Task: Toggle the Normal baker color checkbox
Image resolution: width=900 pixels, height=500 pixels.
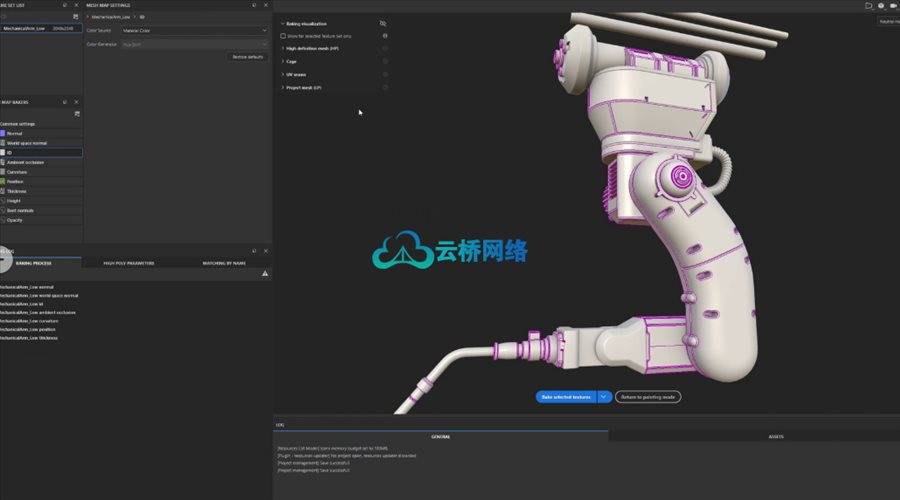Action: (3, 133)
